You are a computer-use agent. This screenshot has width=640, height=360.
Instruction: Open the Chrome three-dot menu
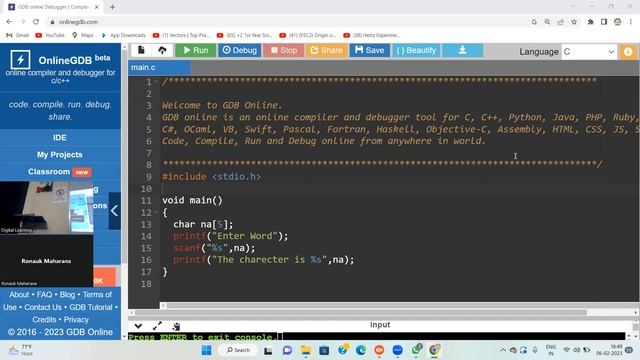pyautogui.click(x=631, y=22)
